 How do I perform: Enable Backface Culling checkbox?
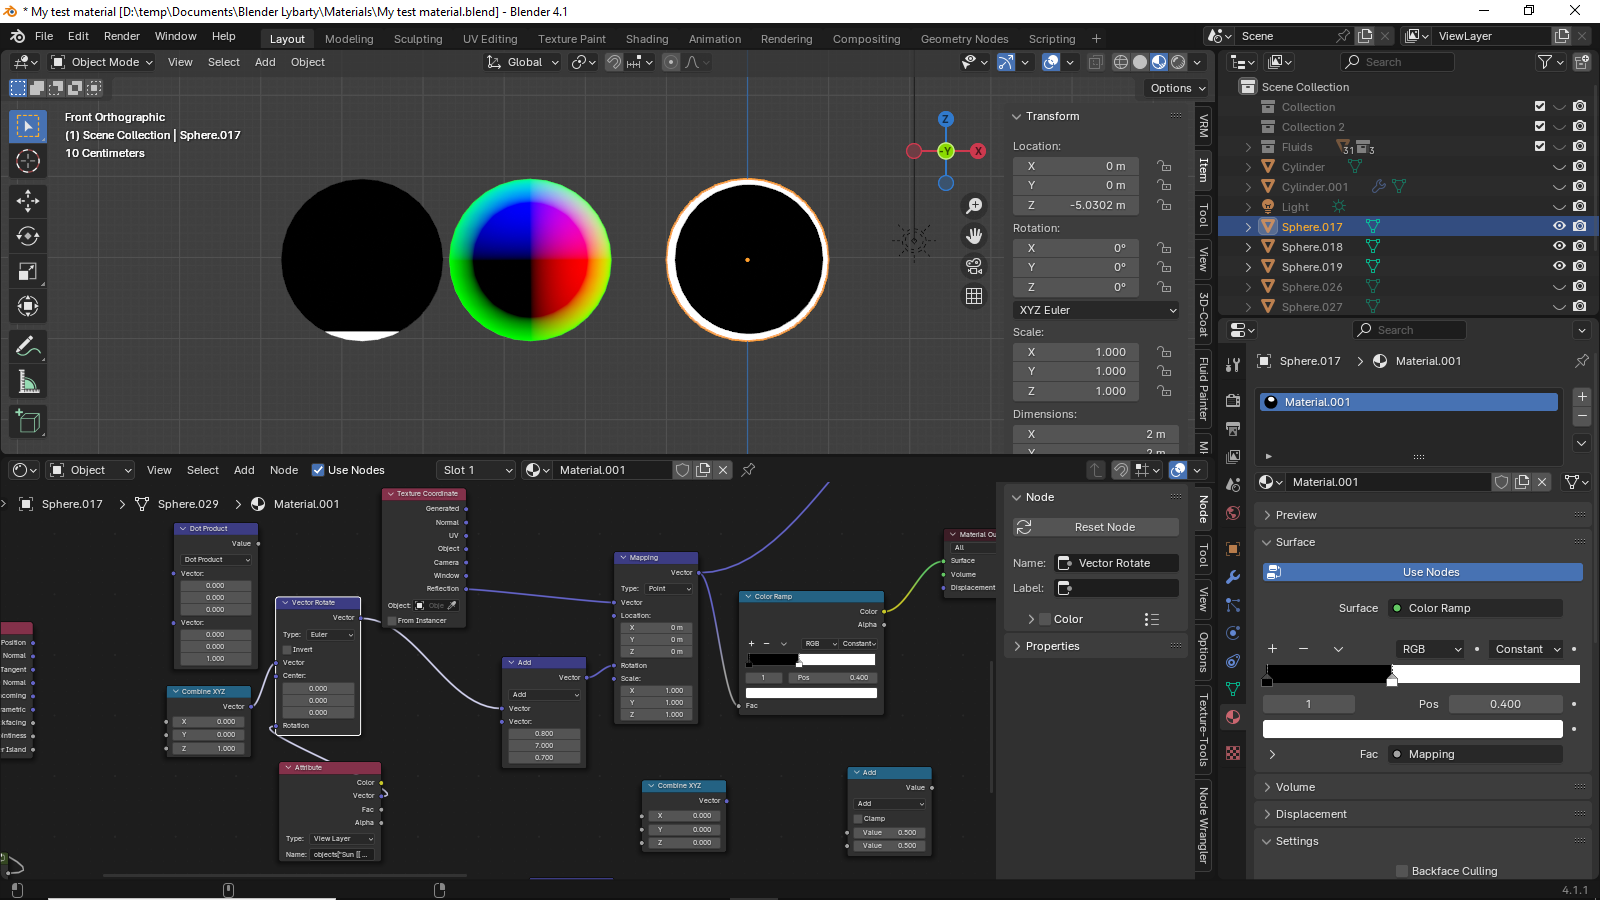click(x=1402, y=871)
